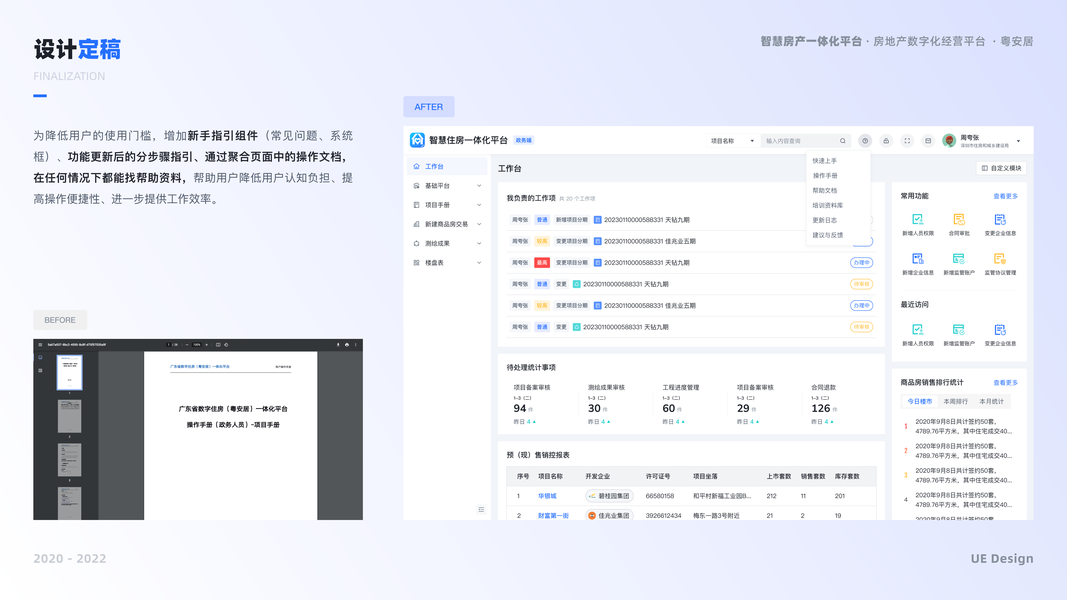The width and height of the screenshot is (1067, 600).
Task: Click the PDF viewer hamburger menu icon
Action: [x=40, y=345]
